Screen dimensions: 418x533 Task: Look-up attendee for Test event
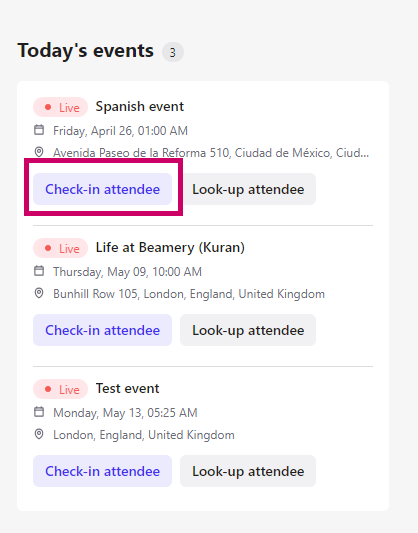pos(248,471)
